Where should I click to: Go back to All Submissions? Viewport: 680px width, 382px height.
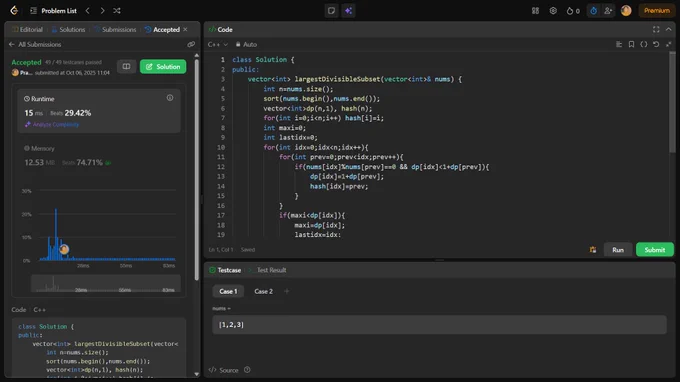pos(35,44)
